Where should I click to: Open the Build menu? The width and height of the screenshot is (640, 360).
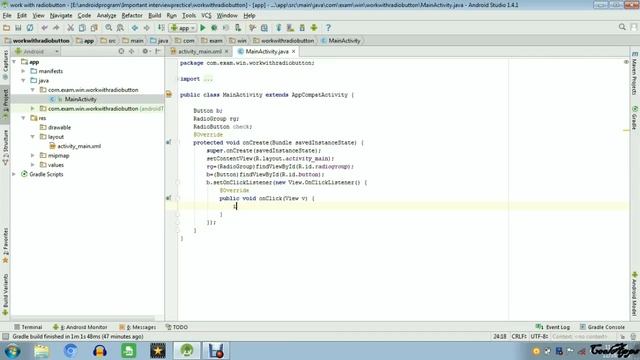[154, 16]
